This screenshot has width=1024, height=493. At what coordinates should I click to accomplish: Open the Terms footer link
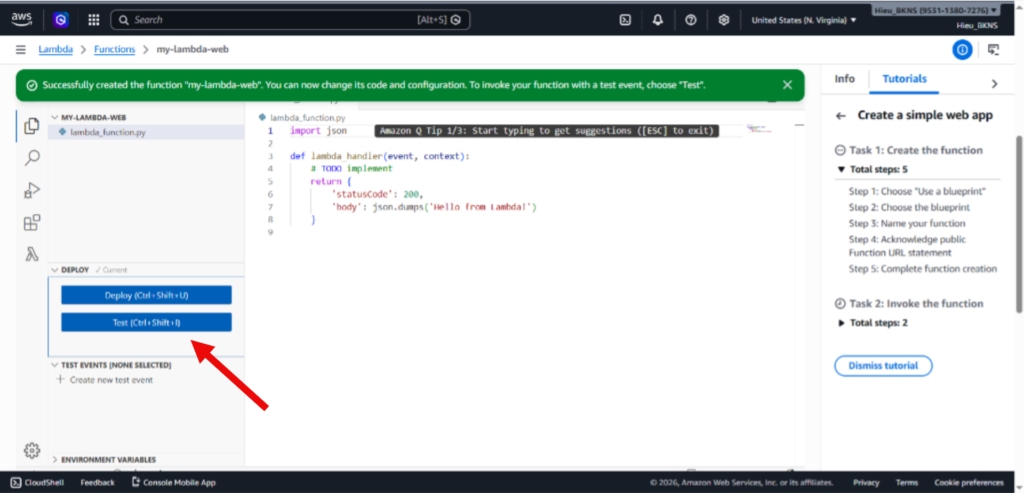906,483
